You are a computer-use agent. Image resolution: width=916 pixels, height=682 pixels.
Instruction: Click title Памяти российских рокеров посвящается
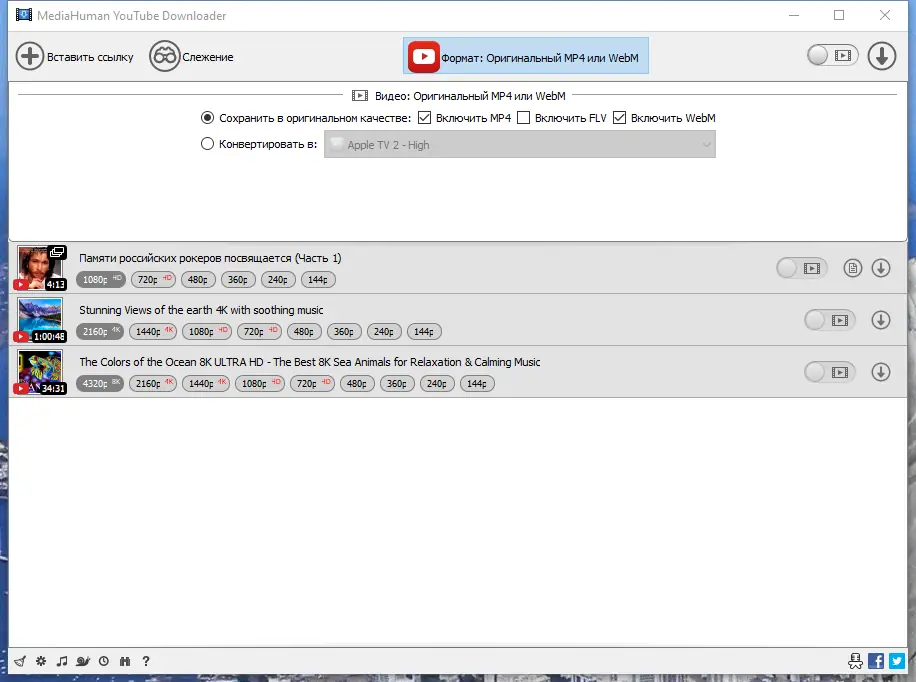210,258
